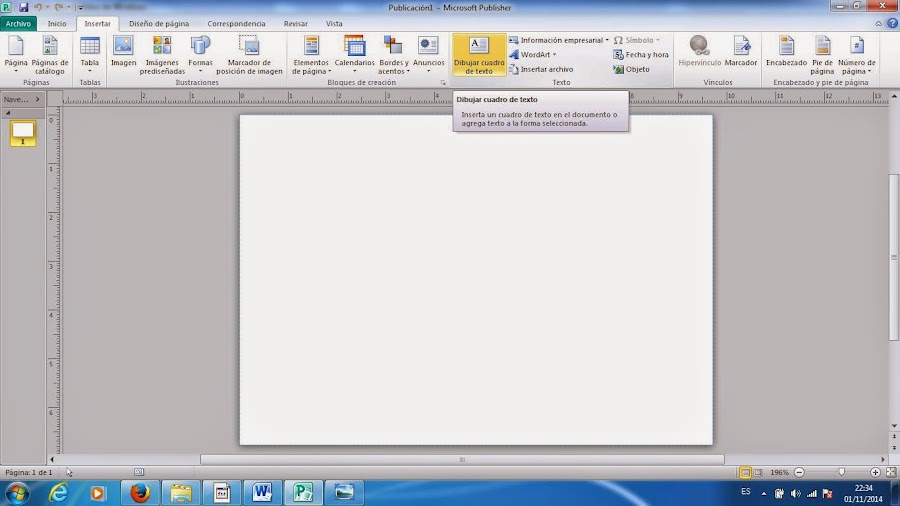Screen dimensions: 900x506
Task: Click scroll down arrow on vertical scrollbar
Action: point(894,426)
